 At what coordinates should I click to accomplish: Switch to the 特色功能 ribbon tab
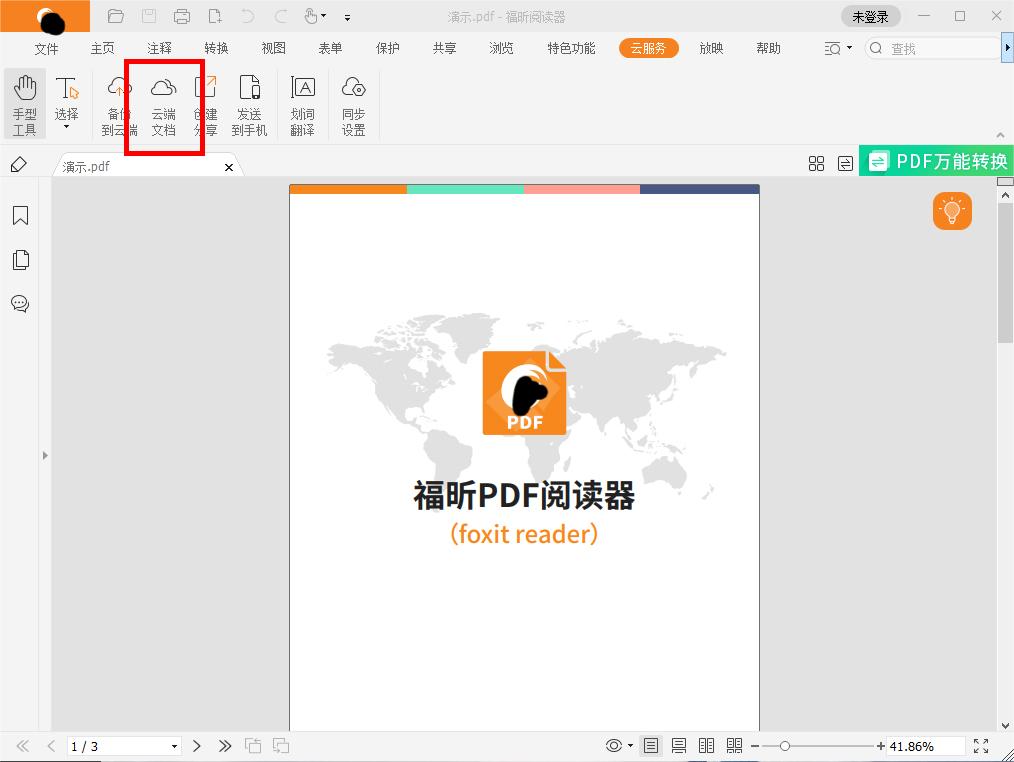(570, 47)
